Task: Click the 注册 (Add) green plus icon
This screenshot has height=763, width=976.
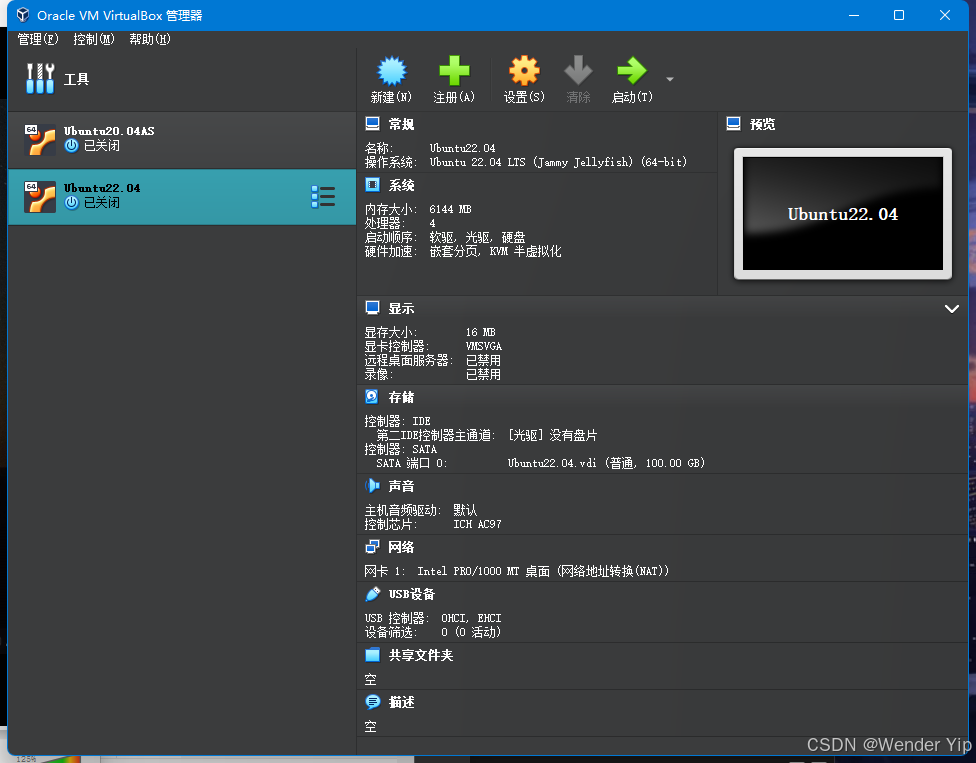Action: point(454,70)
